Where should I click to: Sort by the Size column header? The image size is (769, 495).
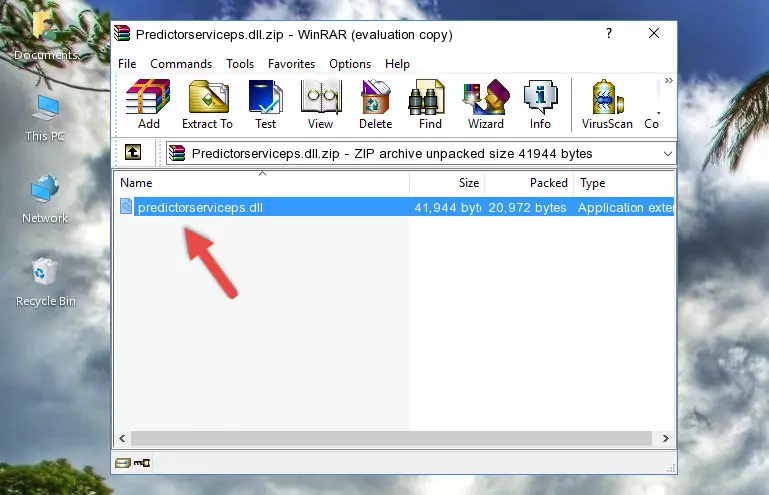[x=447, y=183]
